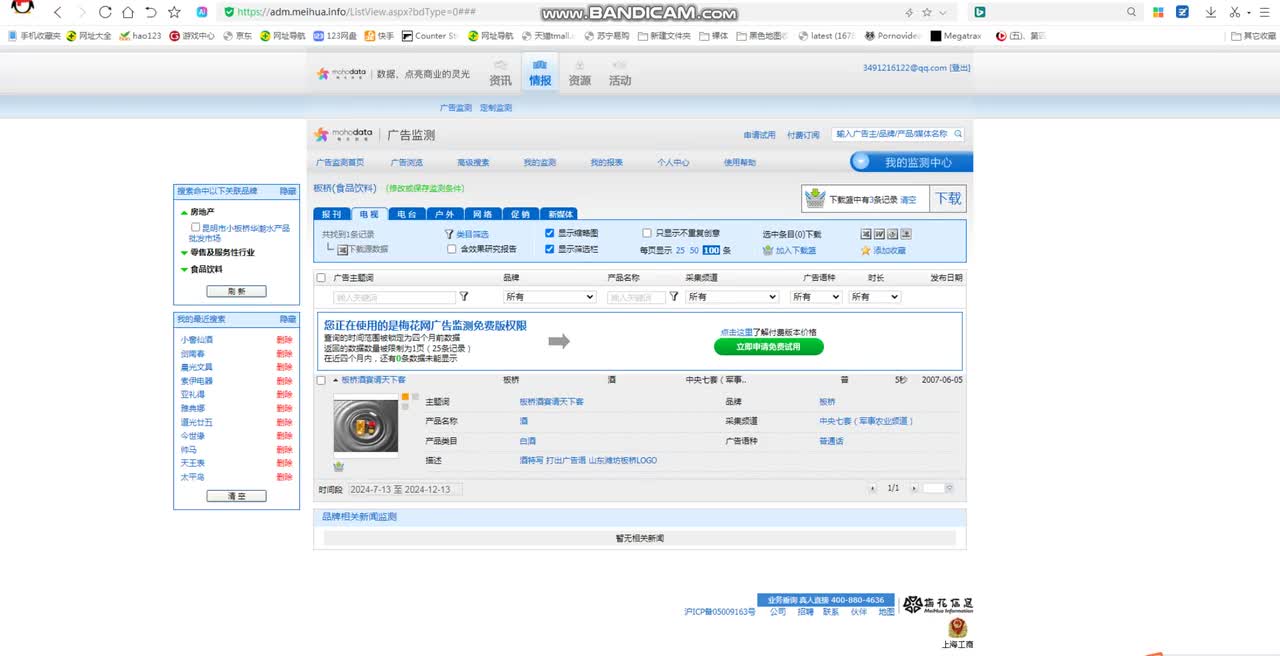Viewport: 1280px width, 656px height.
Task: Enable 只显示不重复创意 checkbox
Action: (647, 233)
